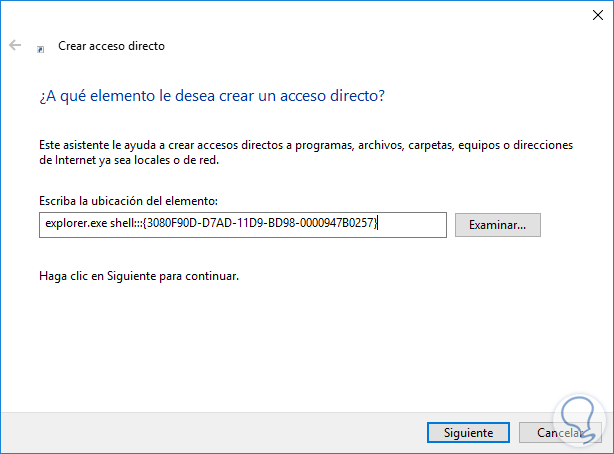The height and width of the screenshot is (454, 614).
Task: Click Siguiente to continue the wizard
Action: (x=461, y=433)
